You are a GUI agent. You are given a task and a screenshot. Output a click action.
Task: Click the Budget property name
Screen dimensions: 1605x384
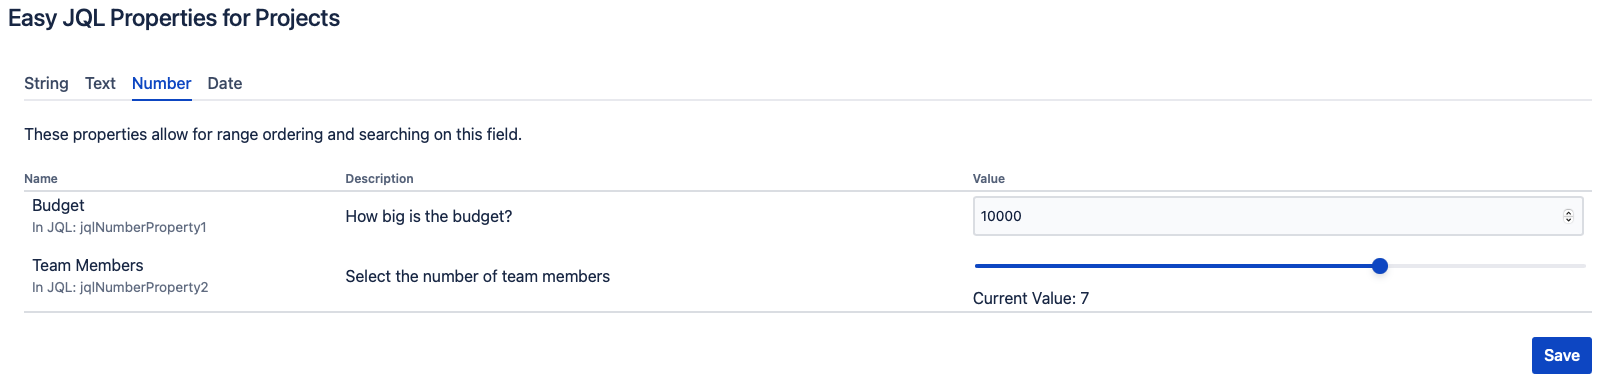[x=58, y=205]
